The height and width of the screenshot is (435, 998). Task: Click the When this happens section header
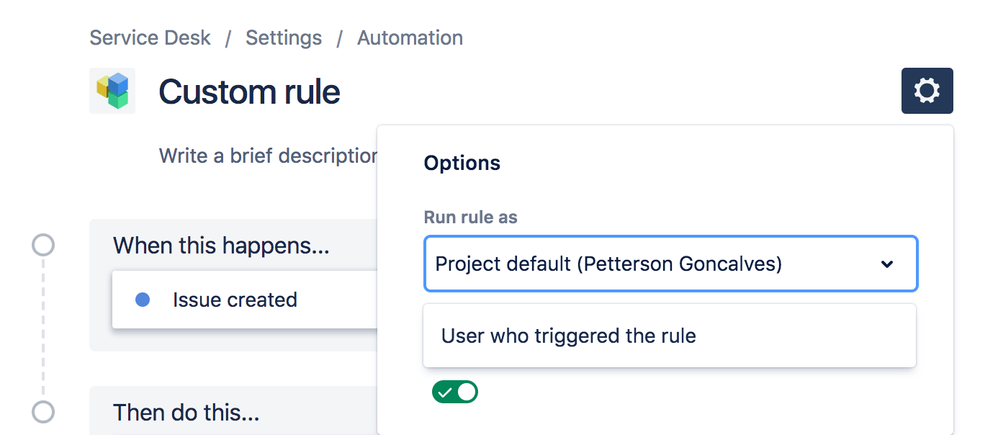click(x=221, y=245)
